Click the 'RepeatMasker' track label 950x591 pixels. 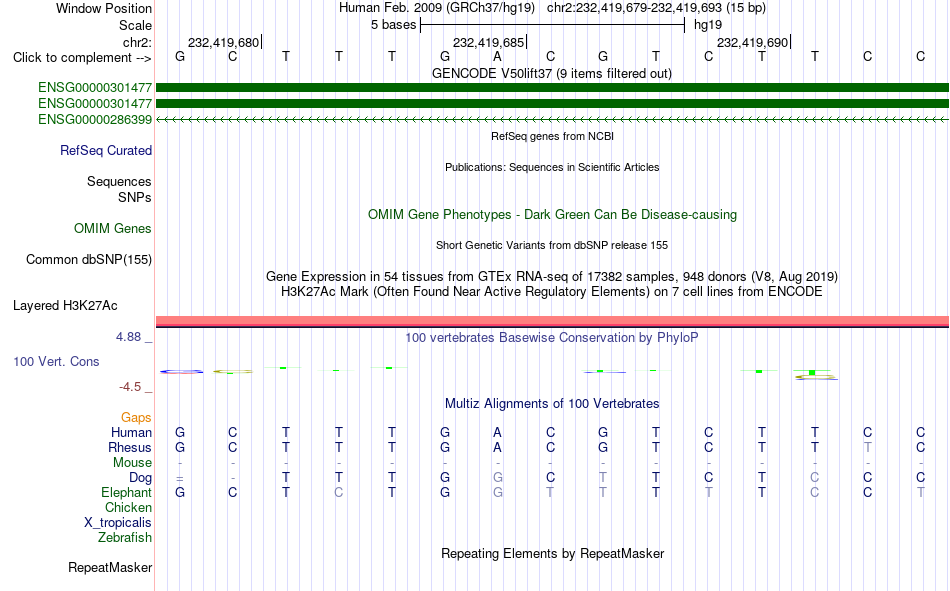pyautogui.click(x=110, y=567)
